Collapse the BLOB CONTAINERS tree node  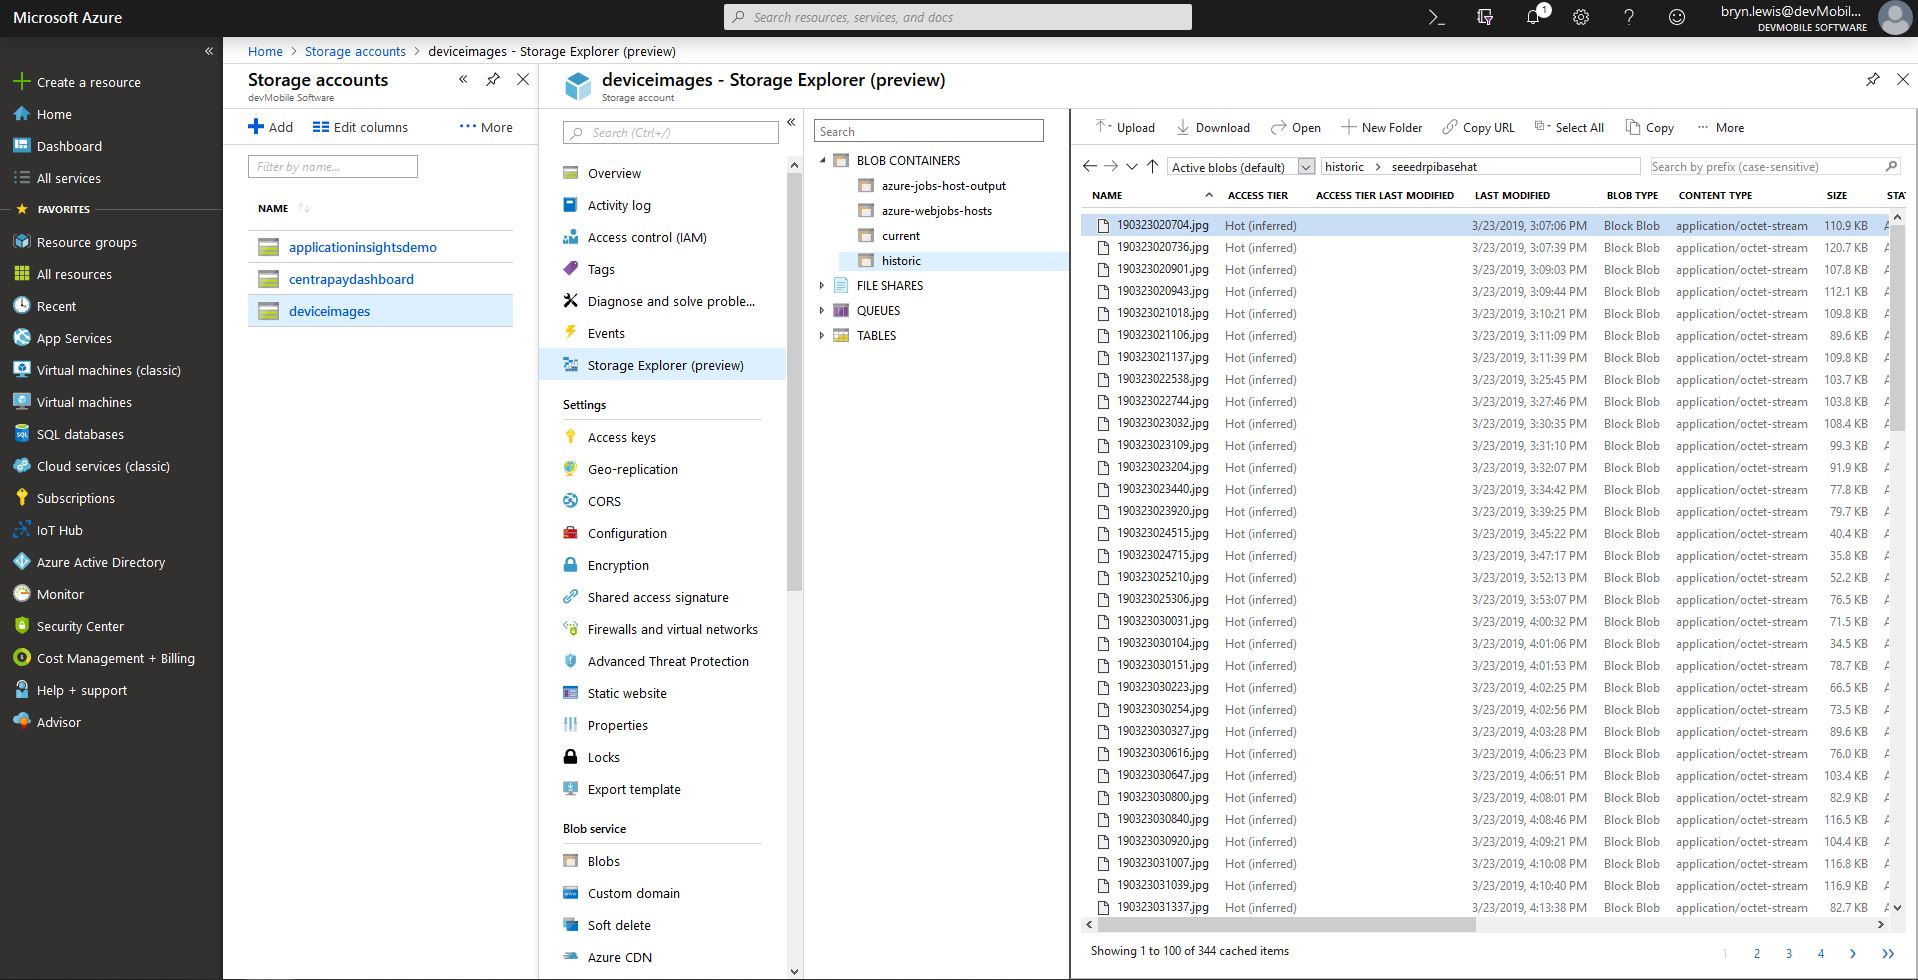(x=822, y=161)
